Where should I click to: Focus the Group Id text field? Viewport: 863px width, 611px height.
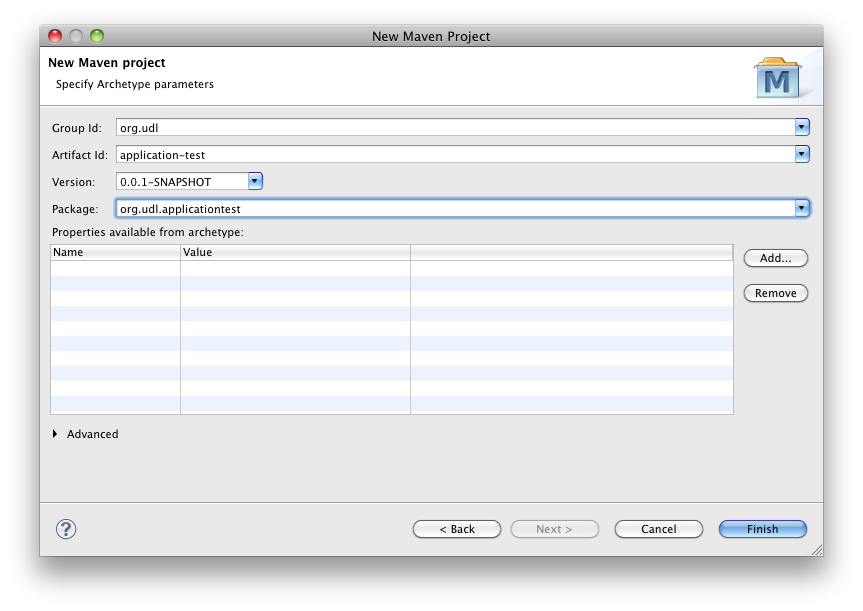point(454,127)
